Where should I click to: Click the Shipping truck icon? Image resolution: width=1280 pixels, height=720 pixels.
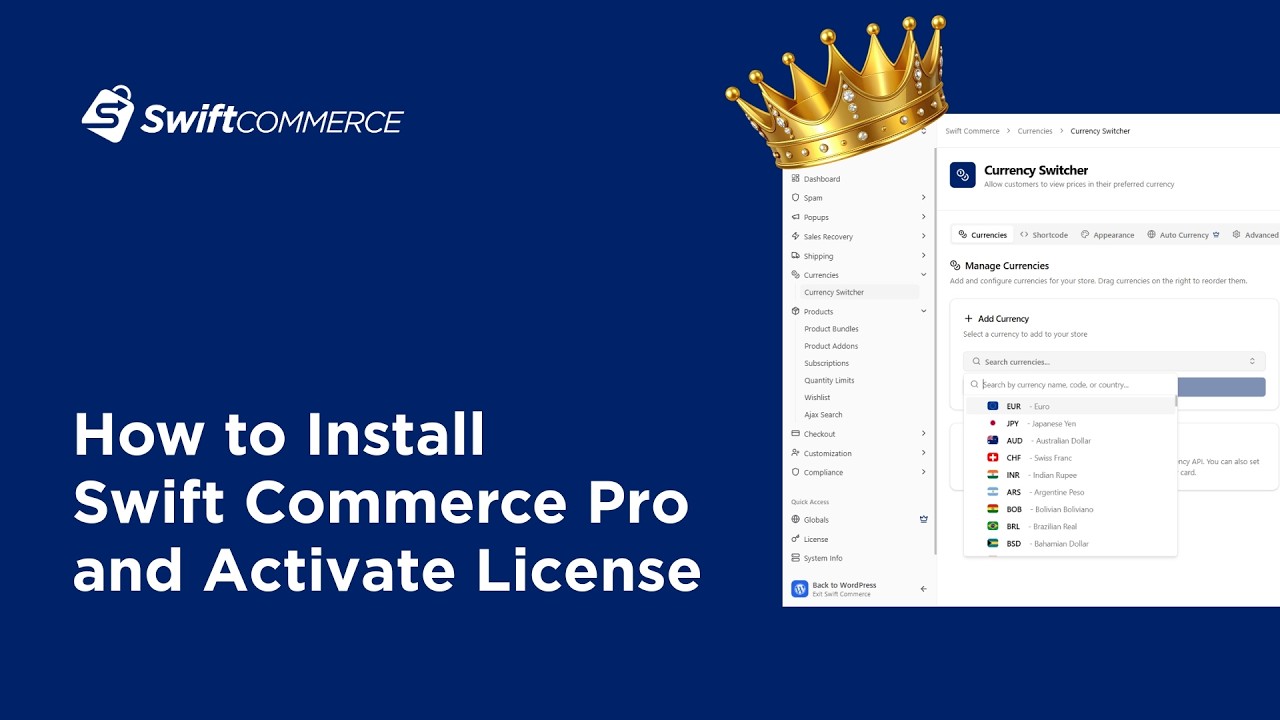click(x=795, y=256)
